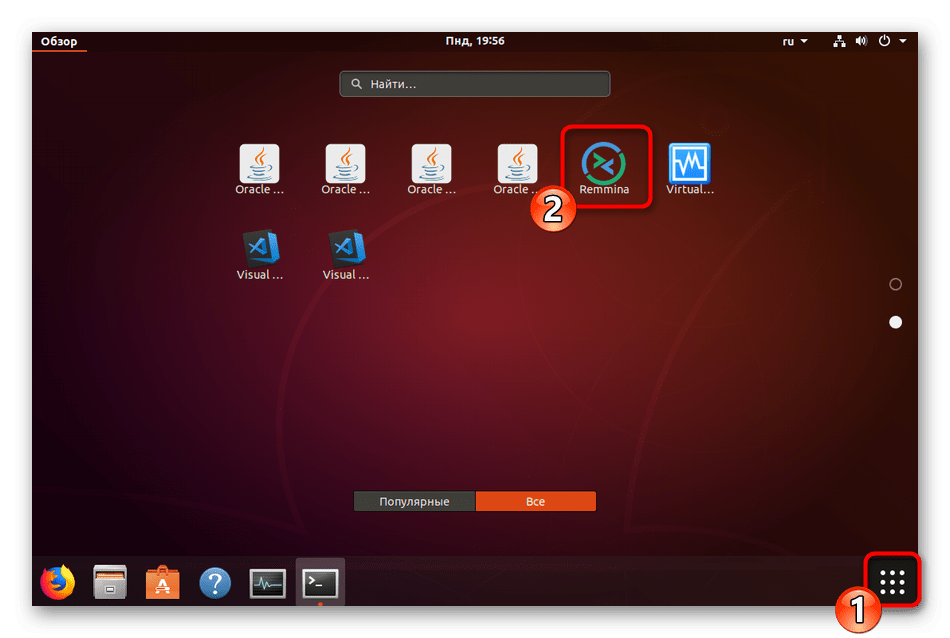Open System Monitor from the dock
This screenshot has width=950, height=638.
pos(267,581)
